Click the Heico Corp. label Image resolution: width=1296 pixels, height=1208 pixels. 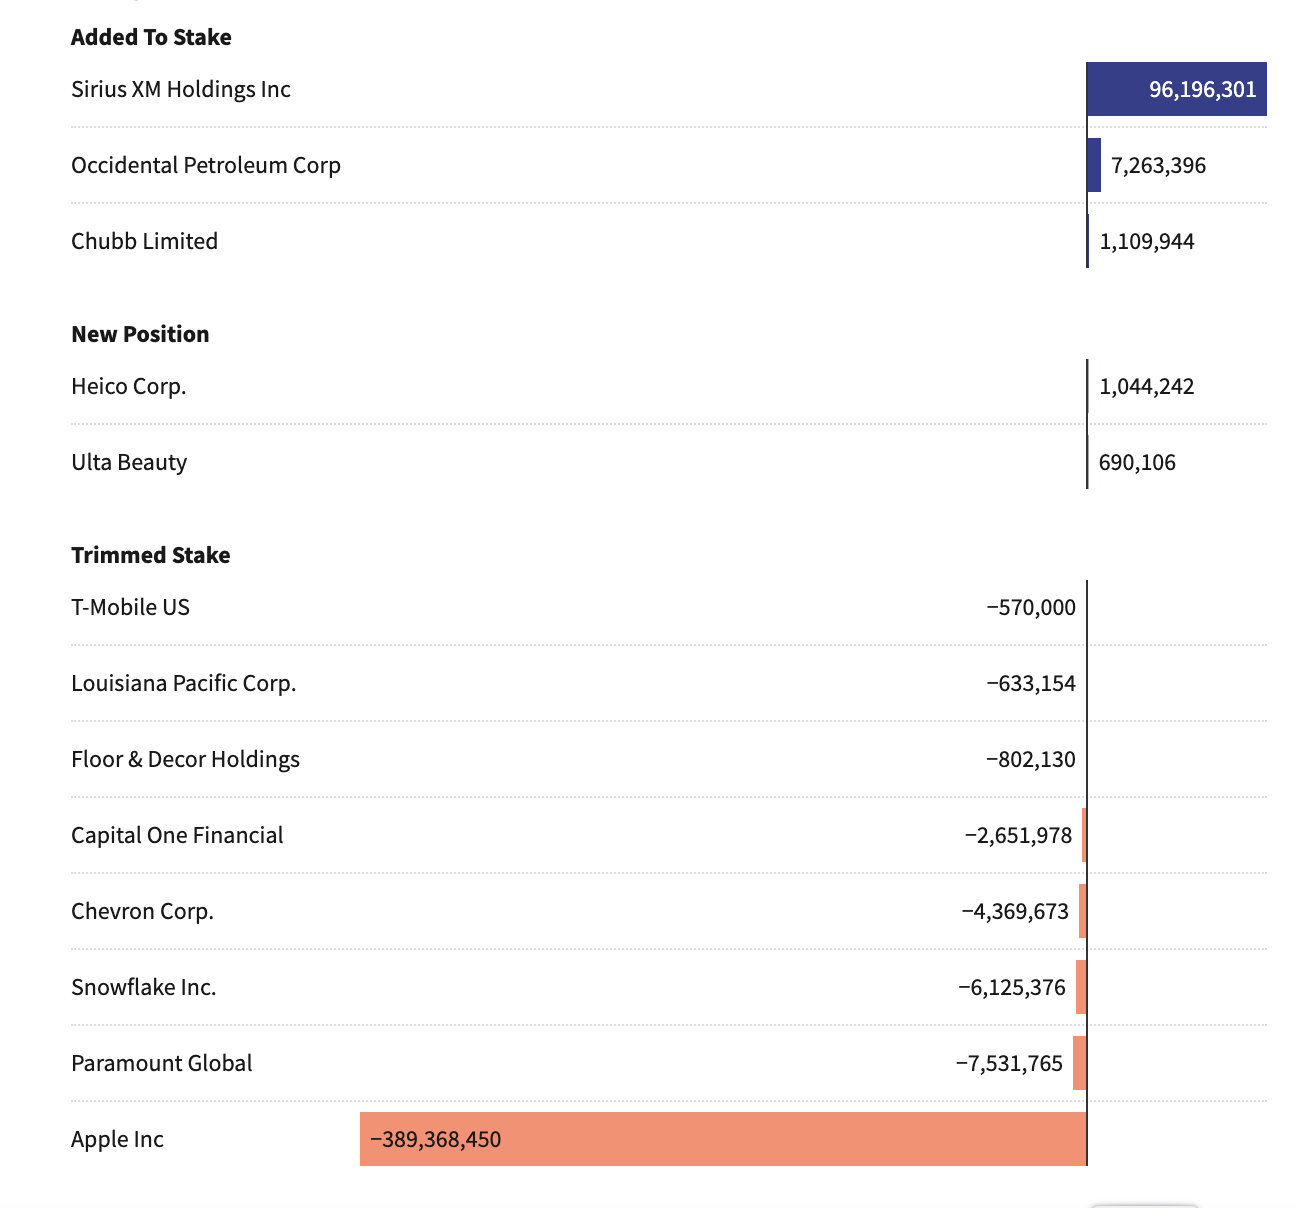(128, 386)
